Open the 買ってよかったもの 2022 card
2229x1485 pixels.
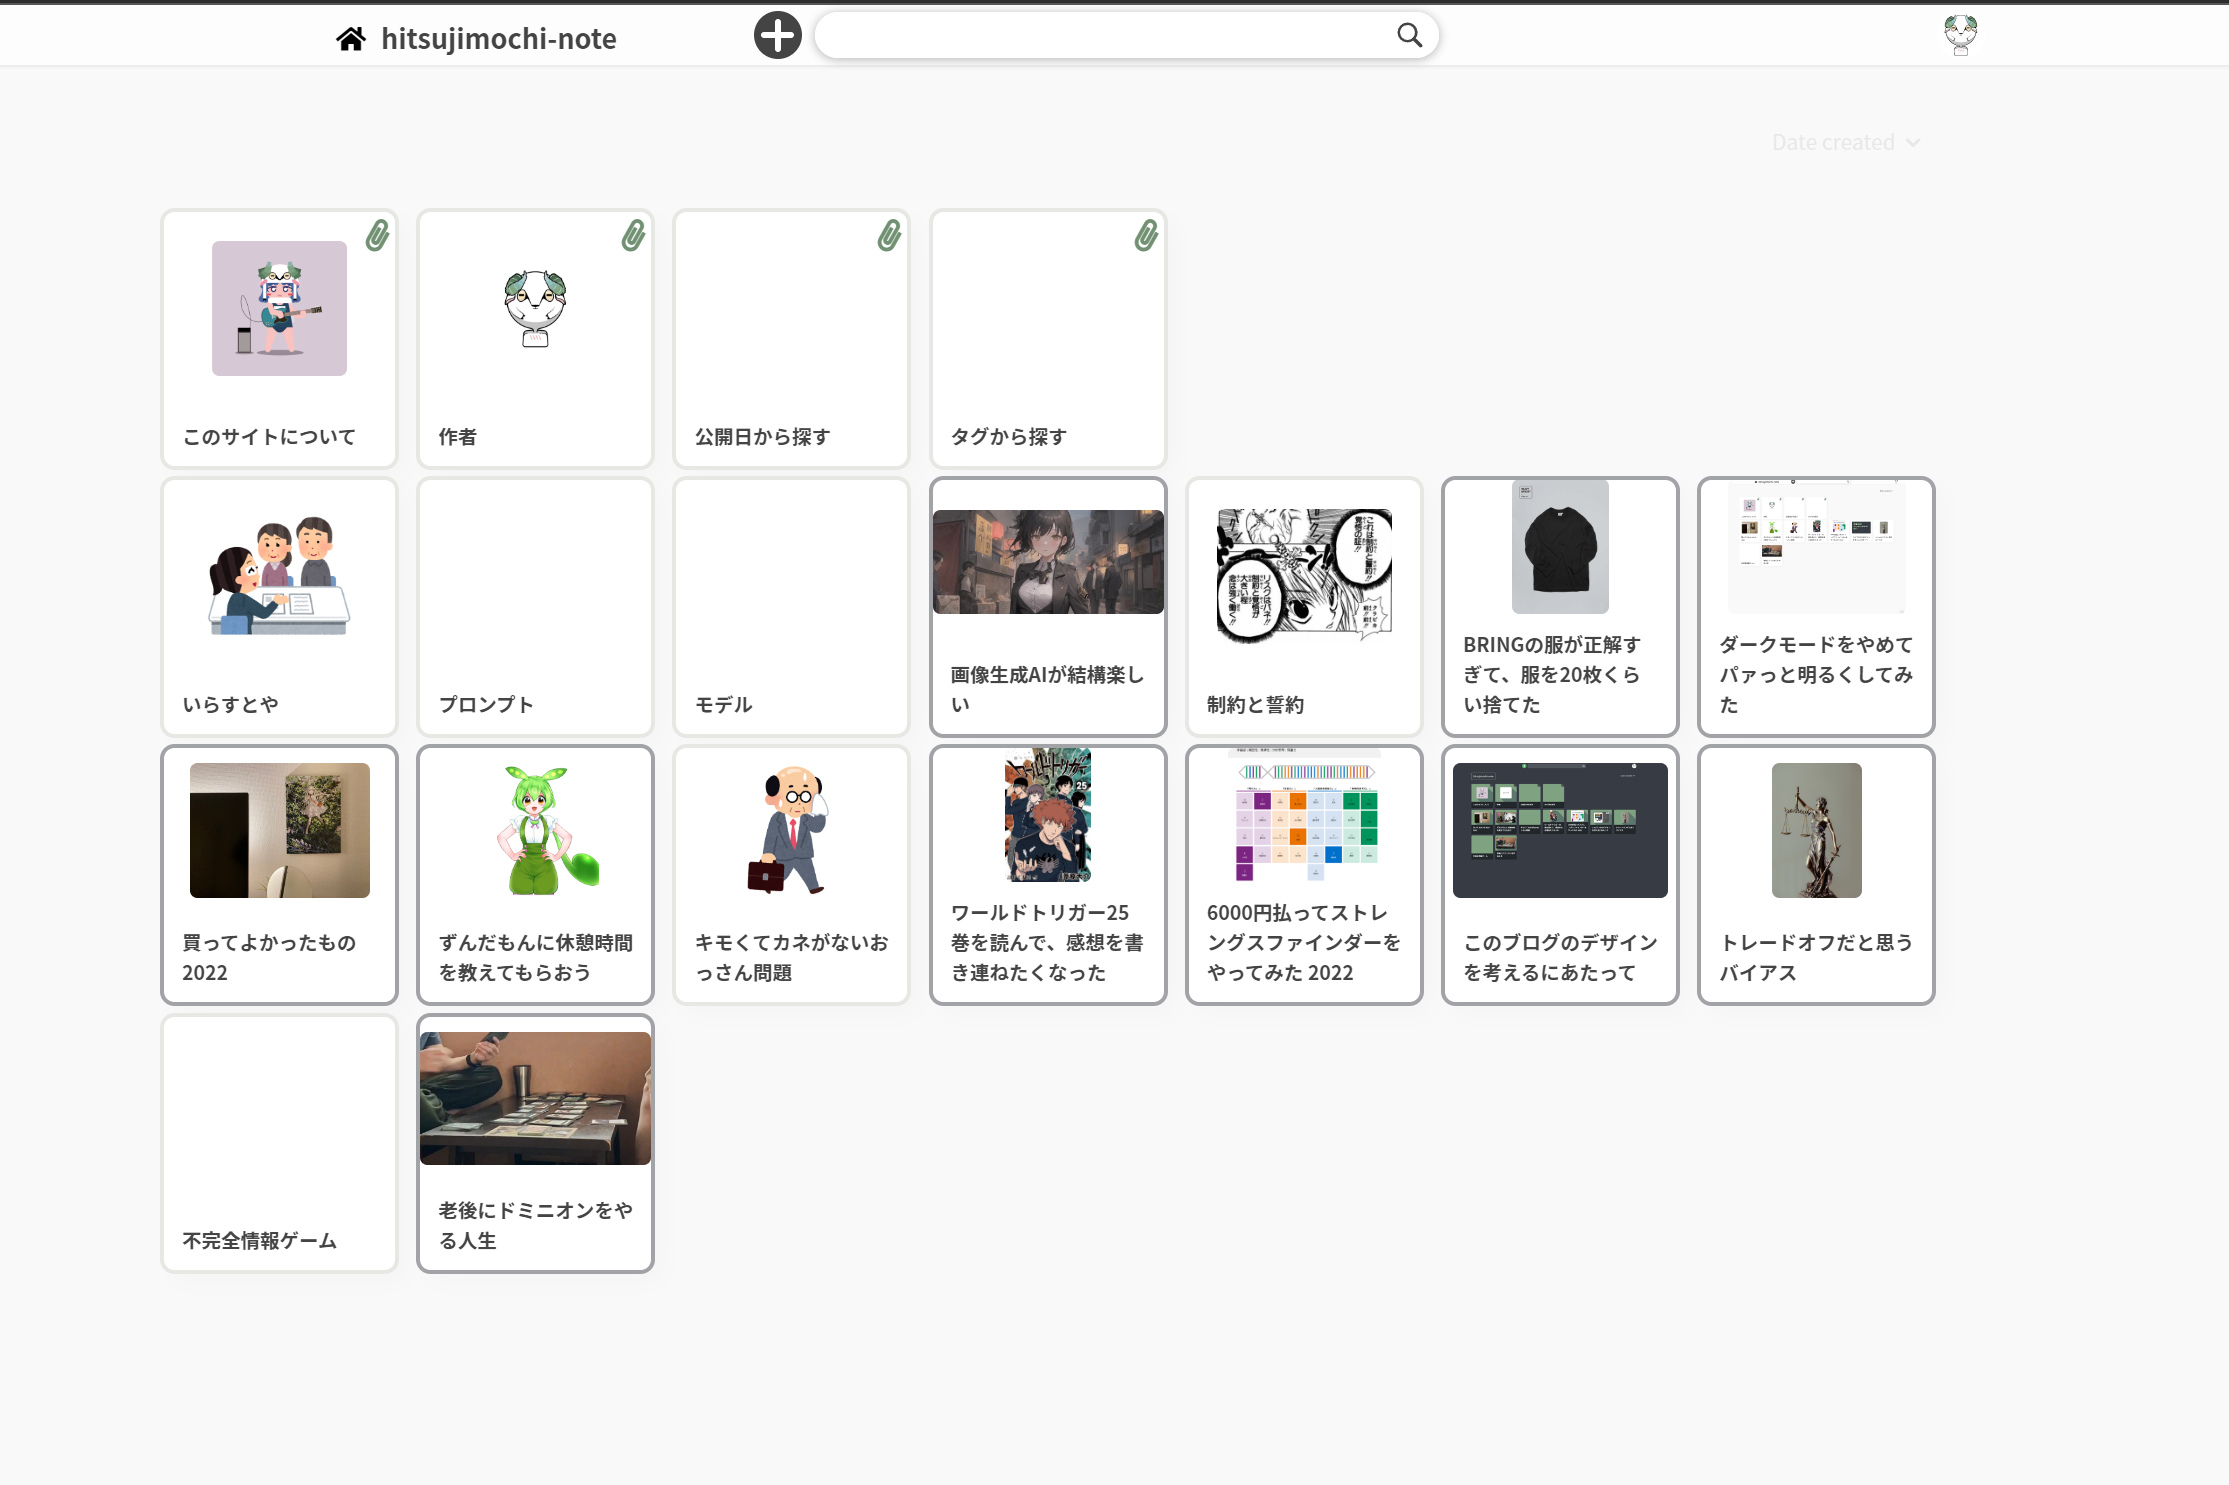pos(279,875)
